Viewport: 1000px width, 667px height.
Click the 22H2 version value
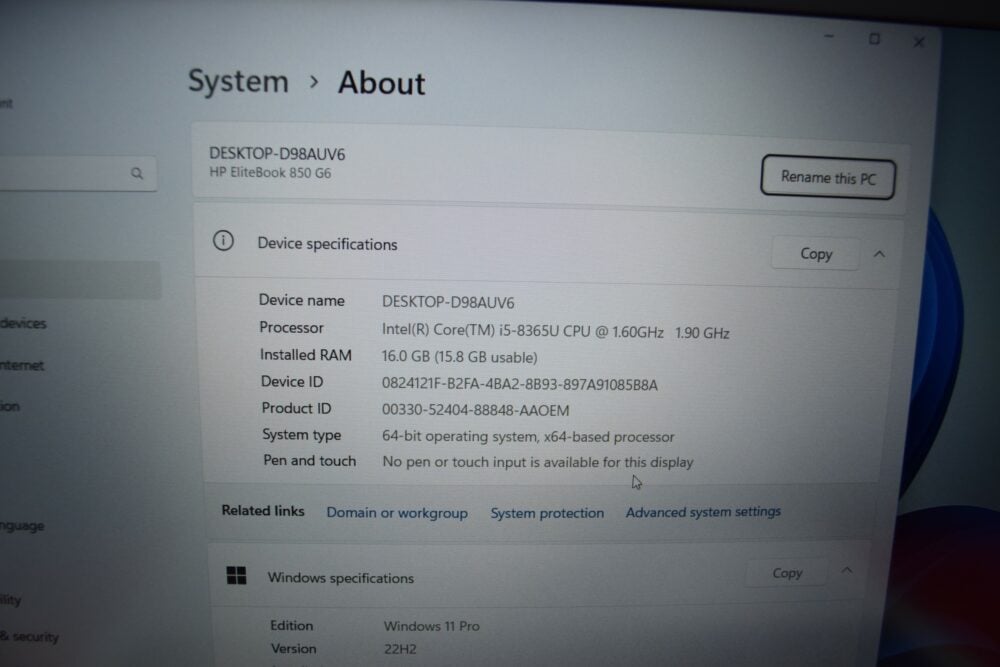(x=400, y=649)
